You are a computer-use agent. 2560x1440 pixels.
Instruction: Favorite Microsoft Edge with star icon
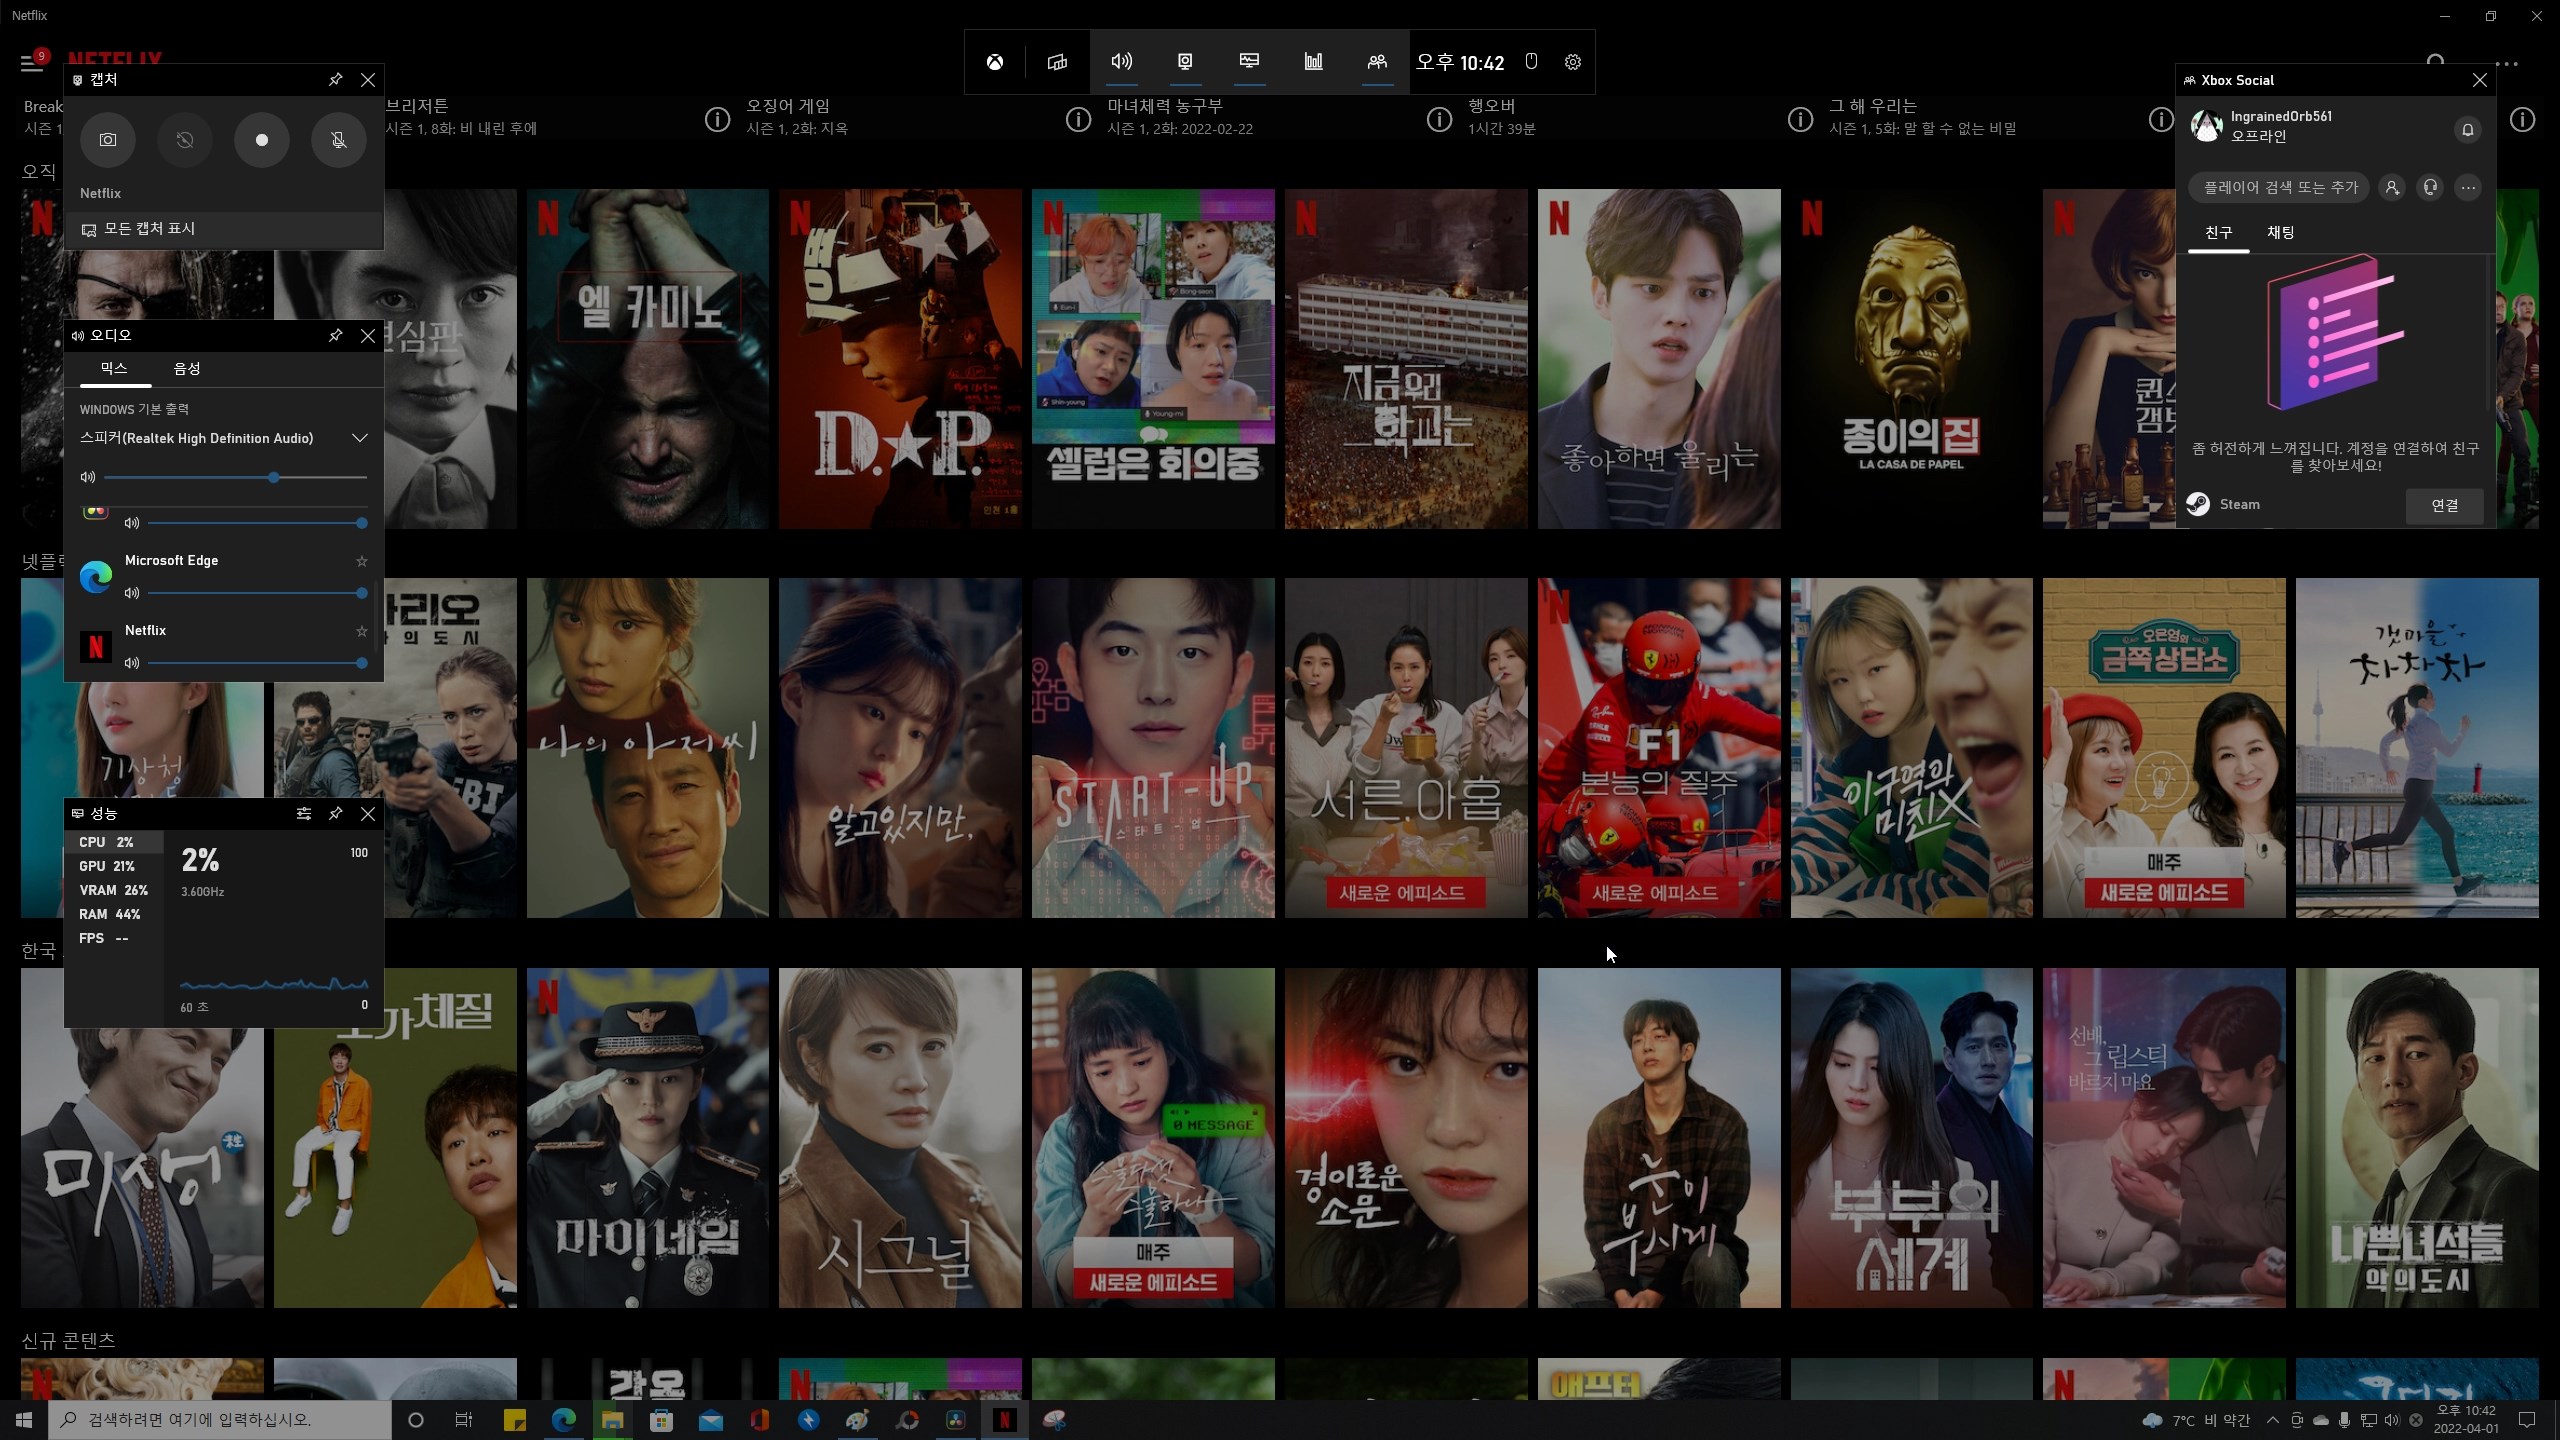point(362,561)
